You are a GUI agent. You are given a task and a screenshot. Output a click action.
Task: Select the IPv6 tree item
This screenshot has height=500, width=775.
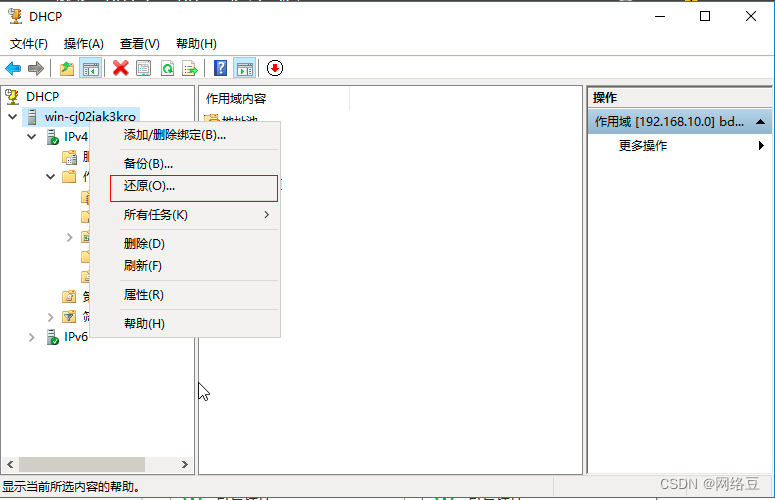(x=76, y=337)
